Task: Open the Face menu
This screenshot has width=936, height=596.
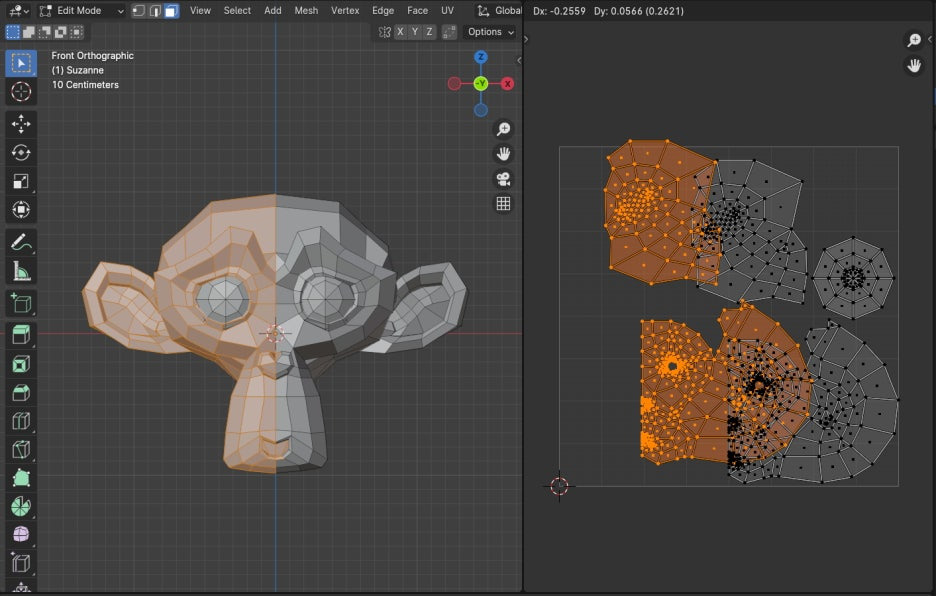Action: tap(417, 11)
